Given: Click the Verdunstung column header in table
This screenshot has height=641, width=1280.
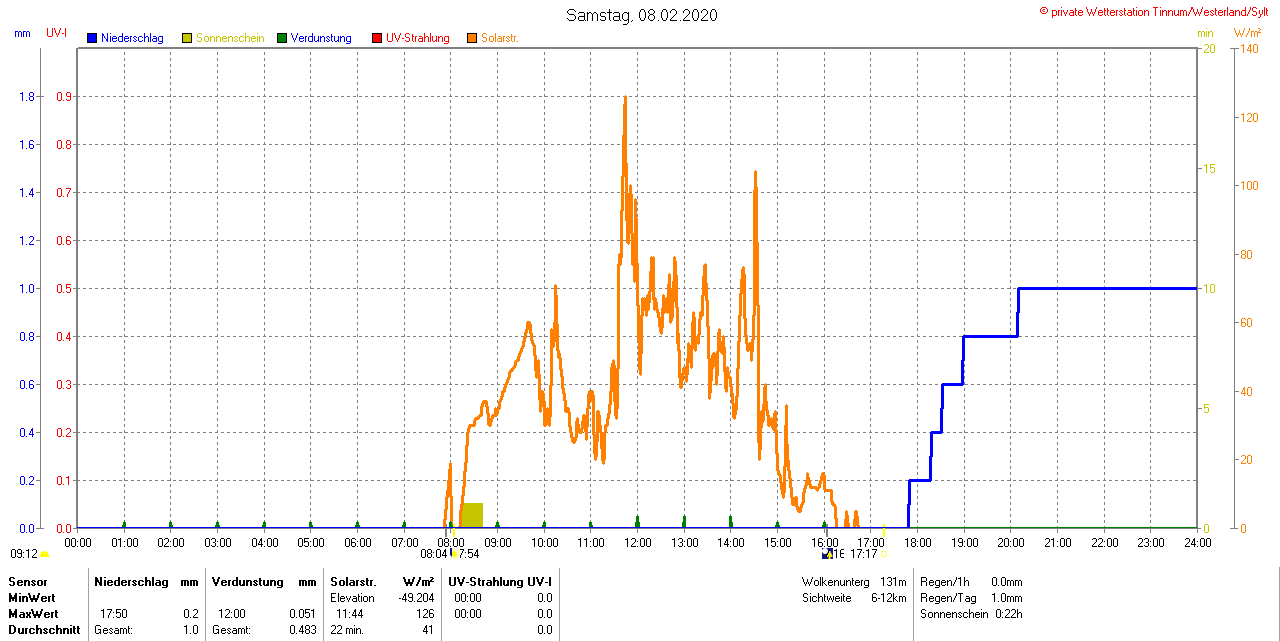Looking at the screenshot, I should coord(246,582).
